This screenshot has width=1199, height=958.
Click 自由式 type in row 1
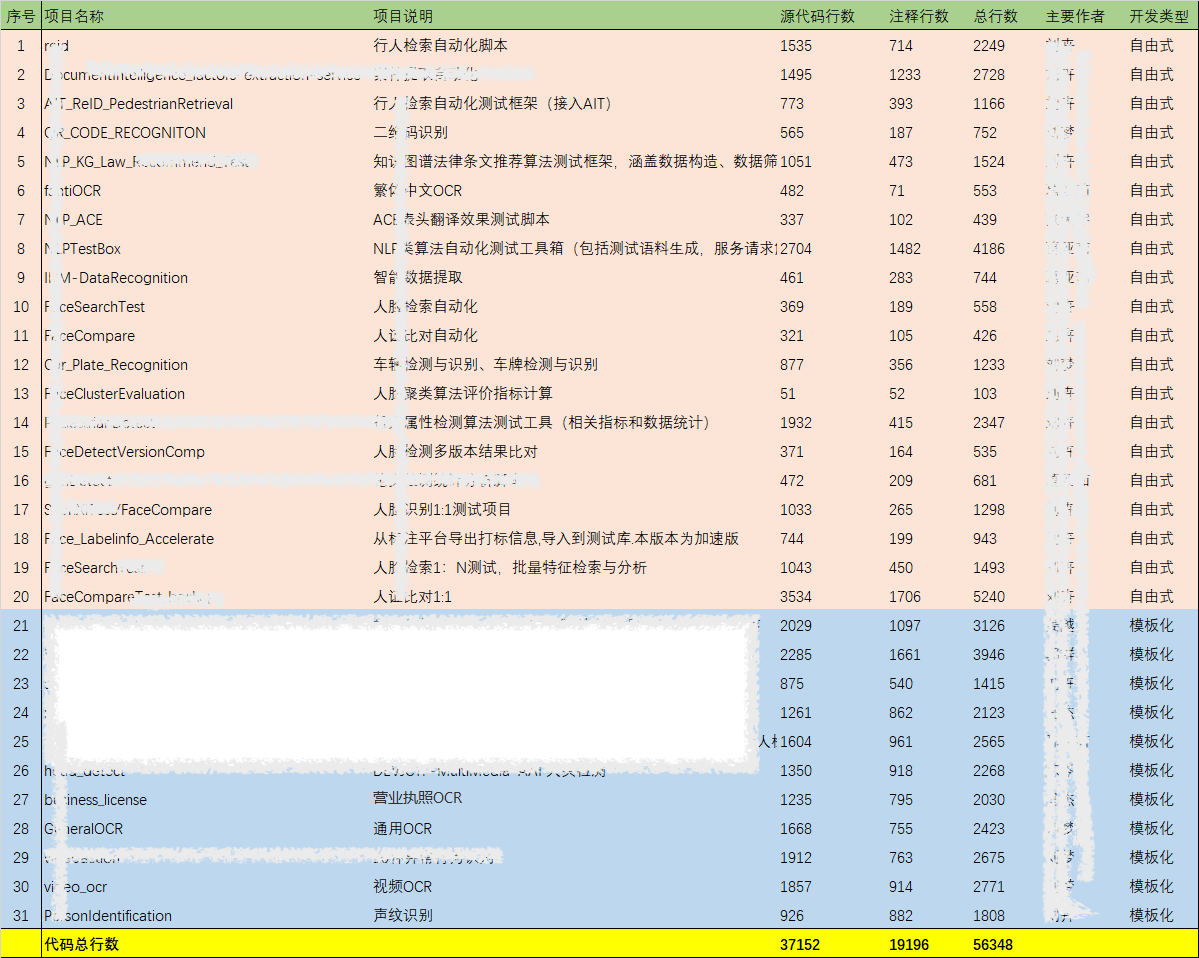tap(1152, 45)
